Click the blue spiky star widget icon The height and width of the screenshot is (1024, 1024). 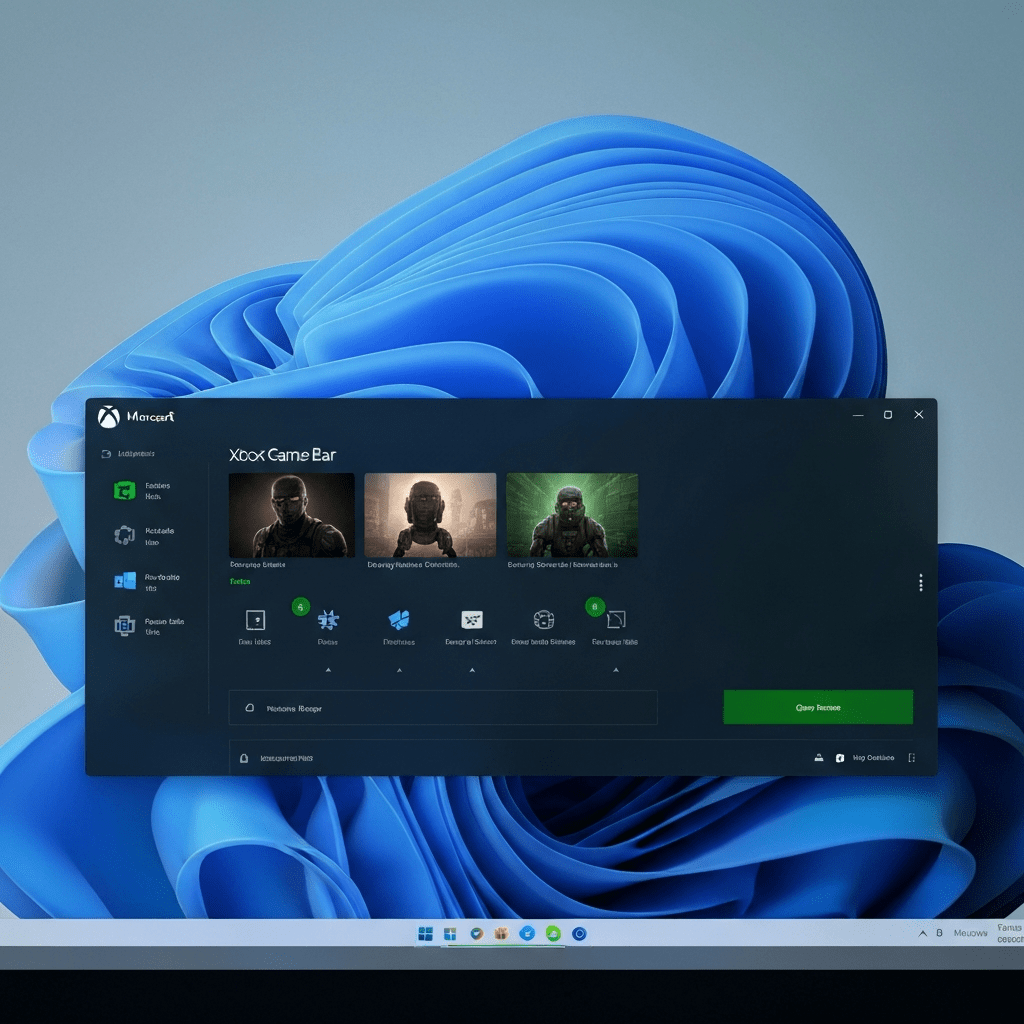coord(328,620)
